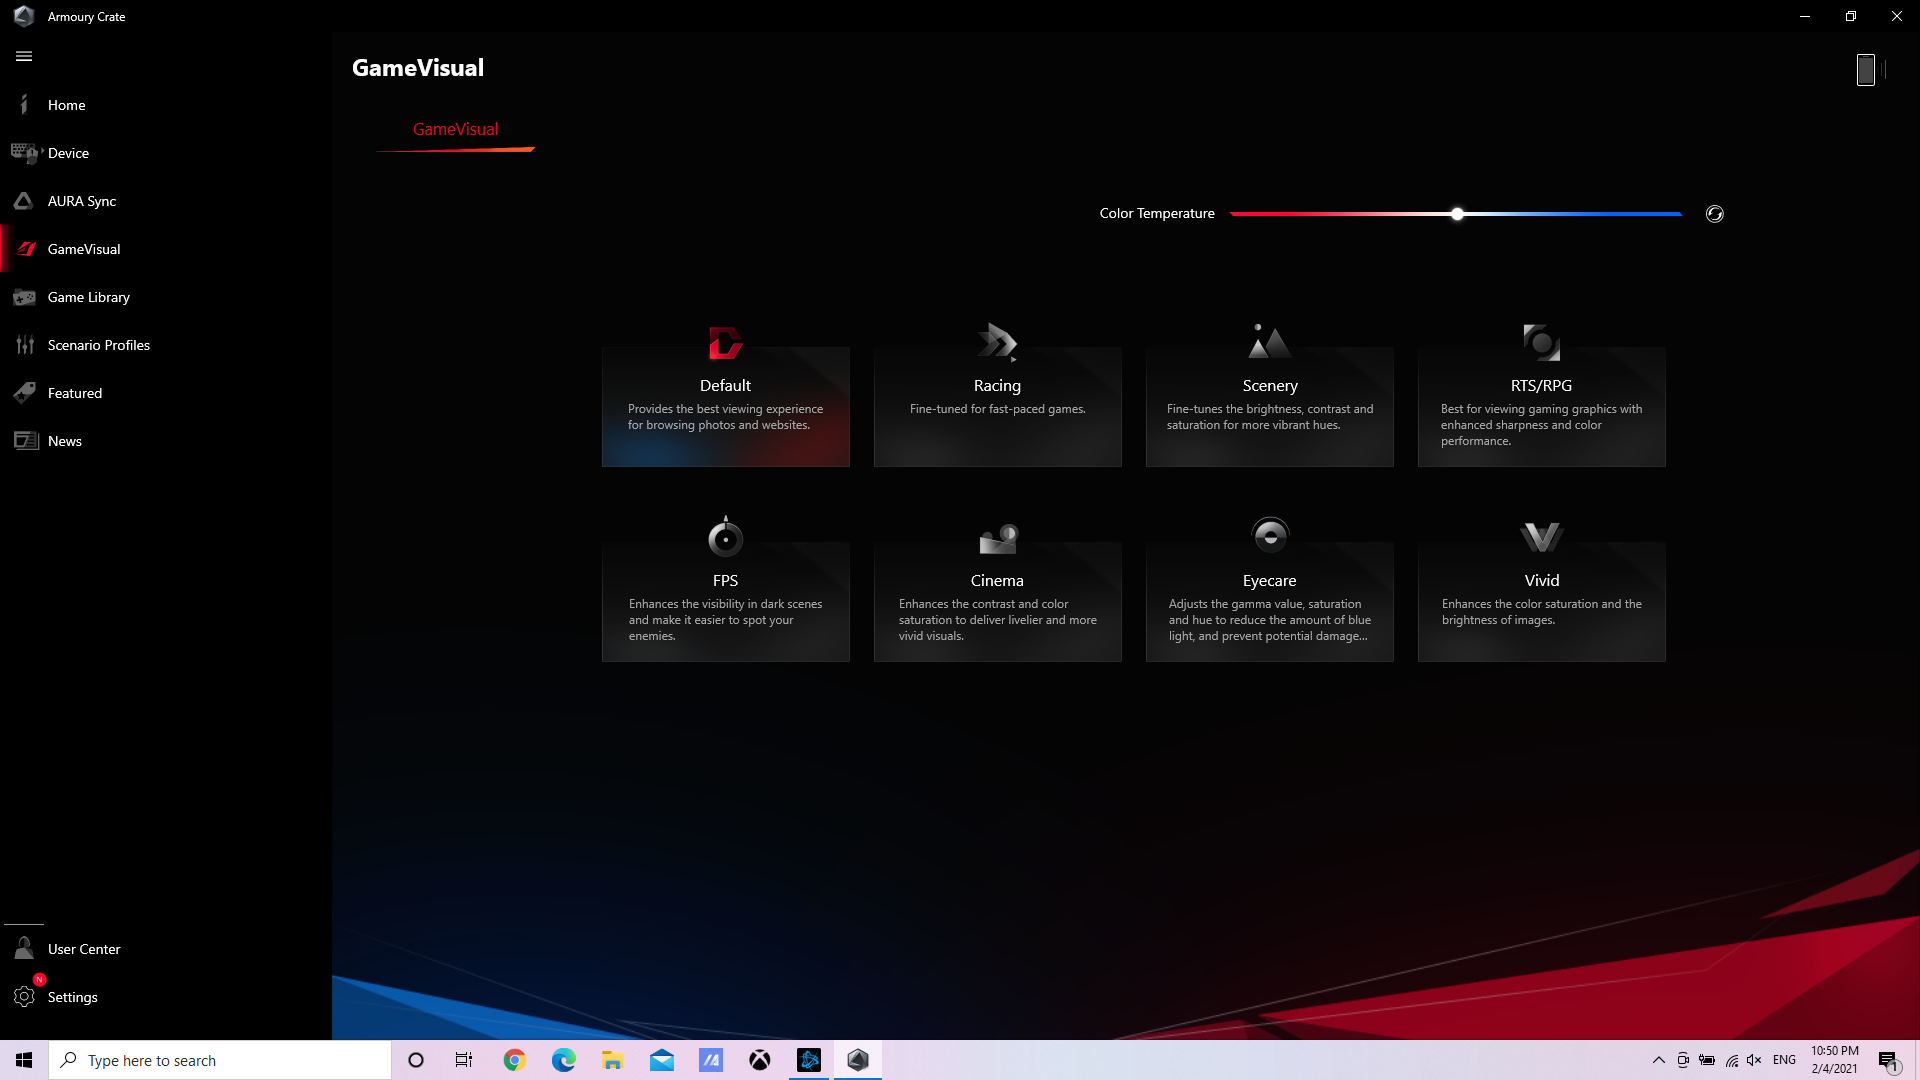
Task: Go to Home in sidebar menu
Action: (66, 105)
